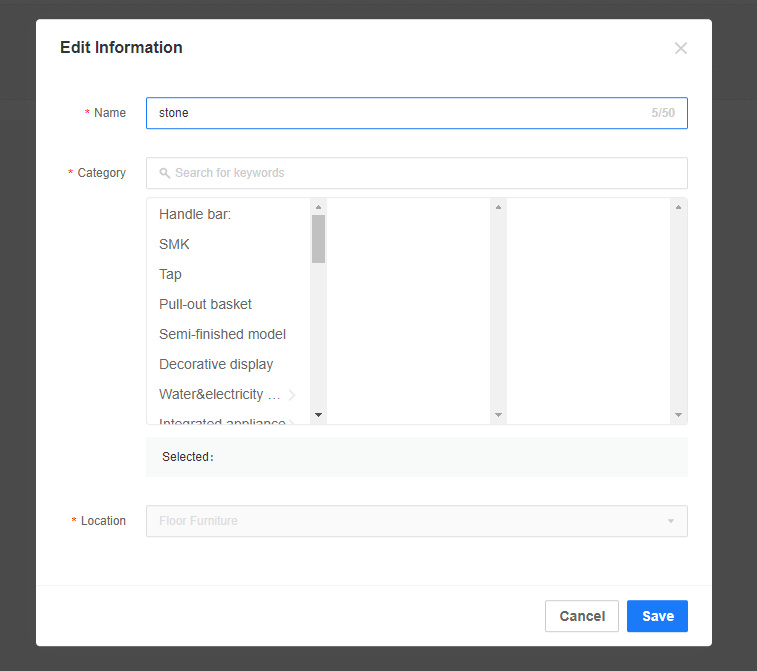Expand the Water&electricity category chevron
The image size is (757, 671).
pyautogui.click(x=292, y=395)
